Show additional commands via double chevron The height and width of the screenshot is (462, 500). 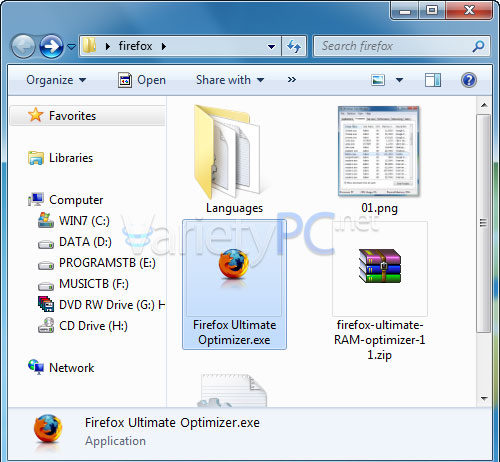(x=292, y=80)
